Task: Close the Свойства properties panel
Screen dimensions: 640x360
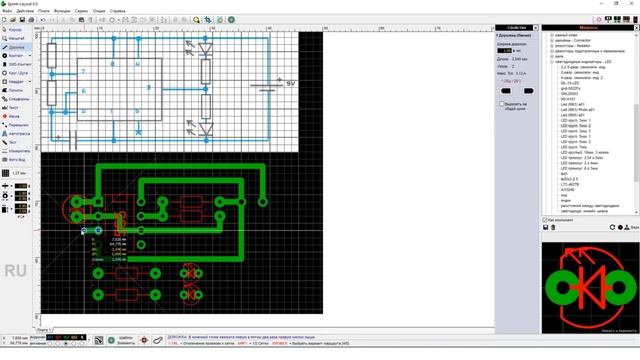Action: [x=536, y=28]
